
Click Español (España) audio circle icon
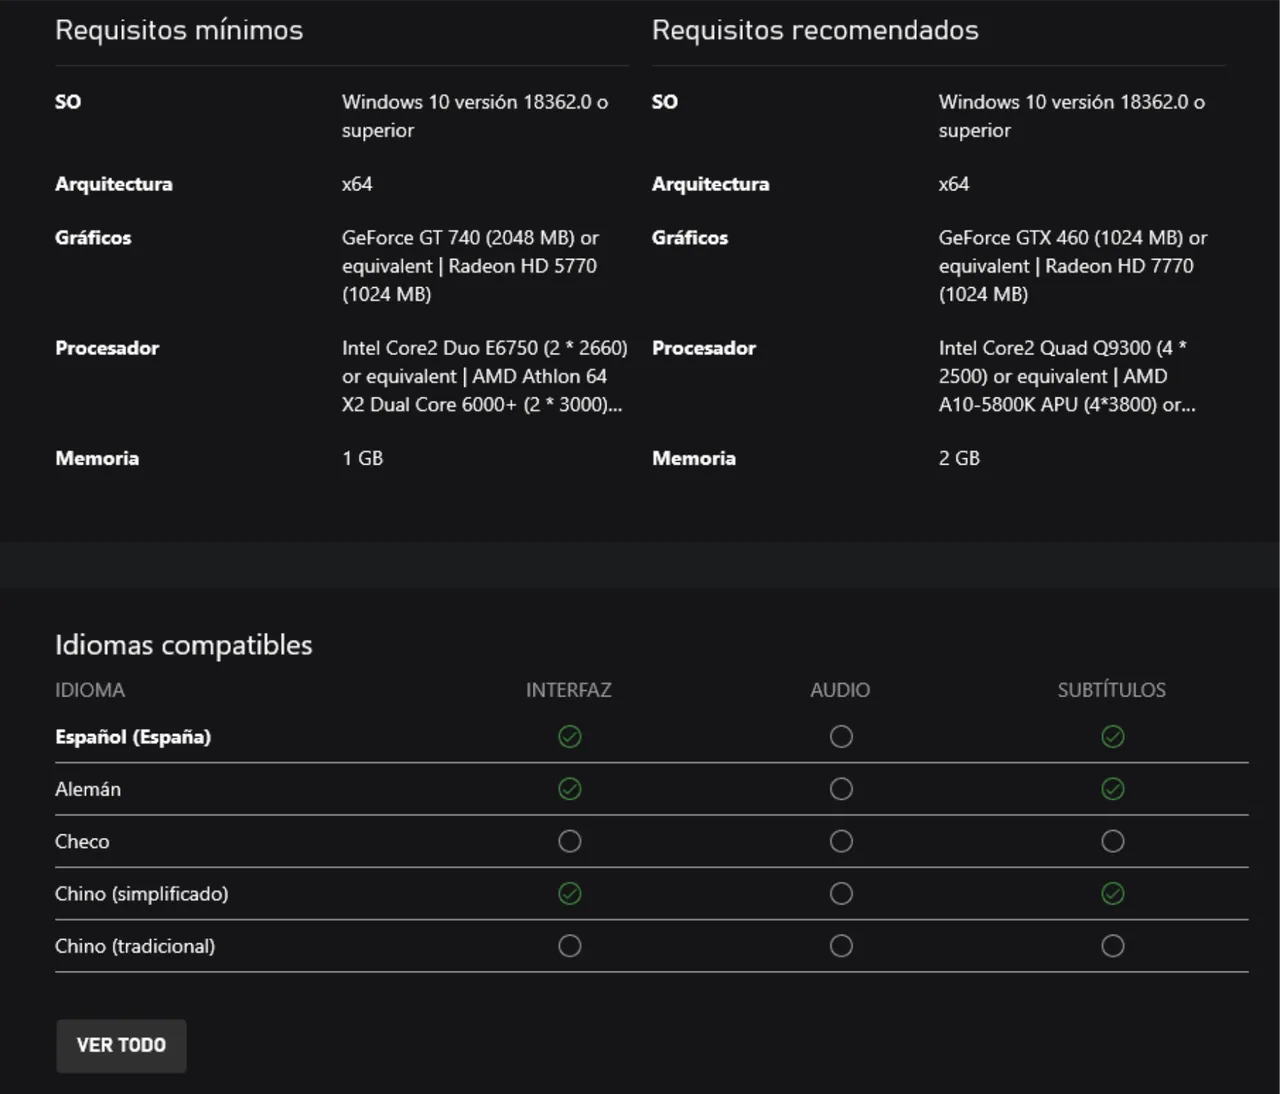pyautogui.click(x=841, y=737)
